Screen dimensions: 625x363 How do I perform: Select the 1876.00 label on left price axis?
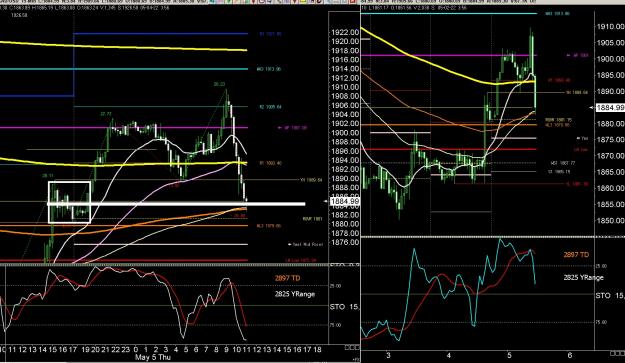pyautogui.click(x=345, y=242)
